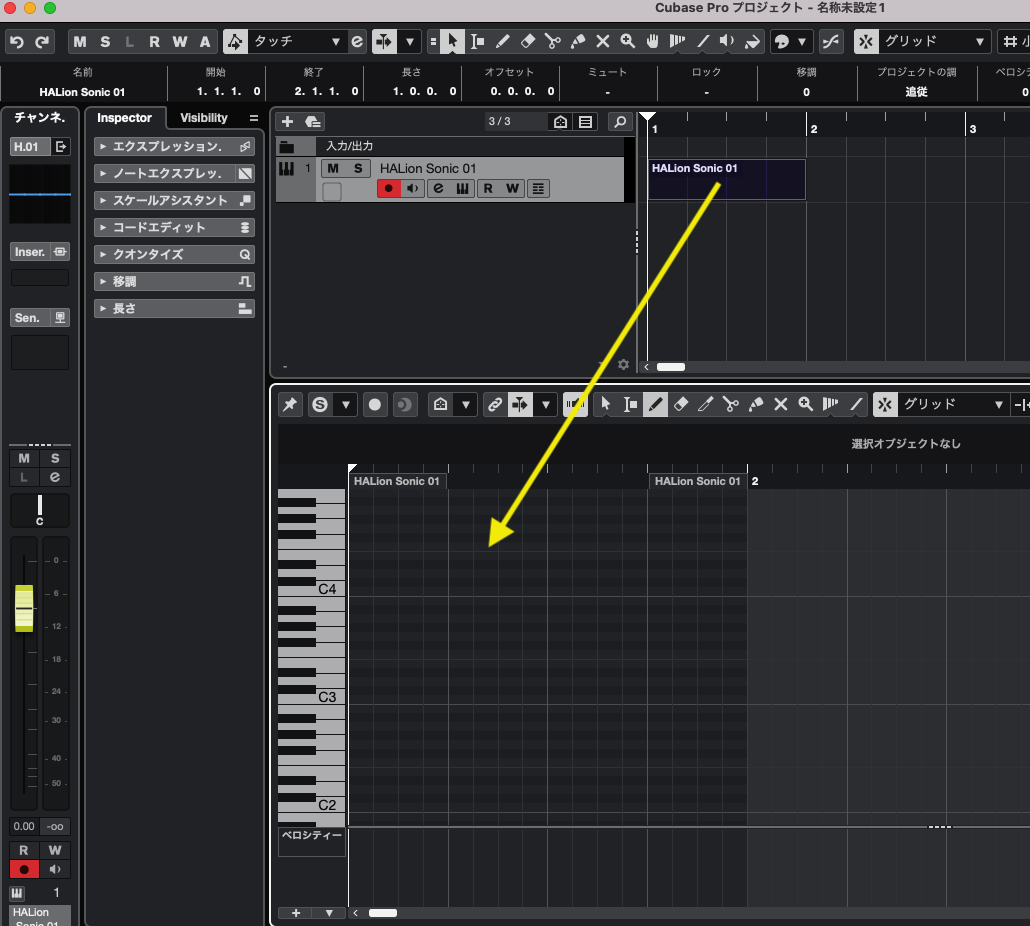Viewport: 1030px width, 926px height.
Task: Expand the エクスプレッション inspector section
Action: point(174,146)
